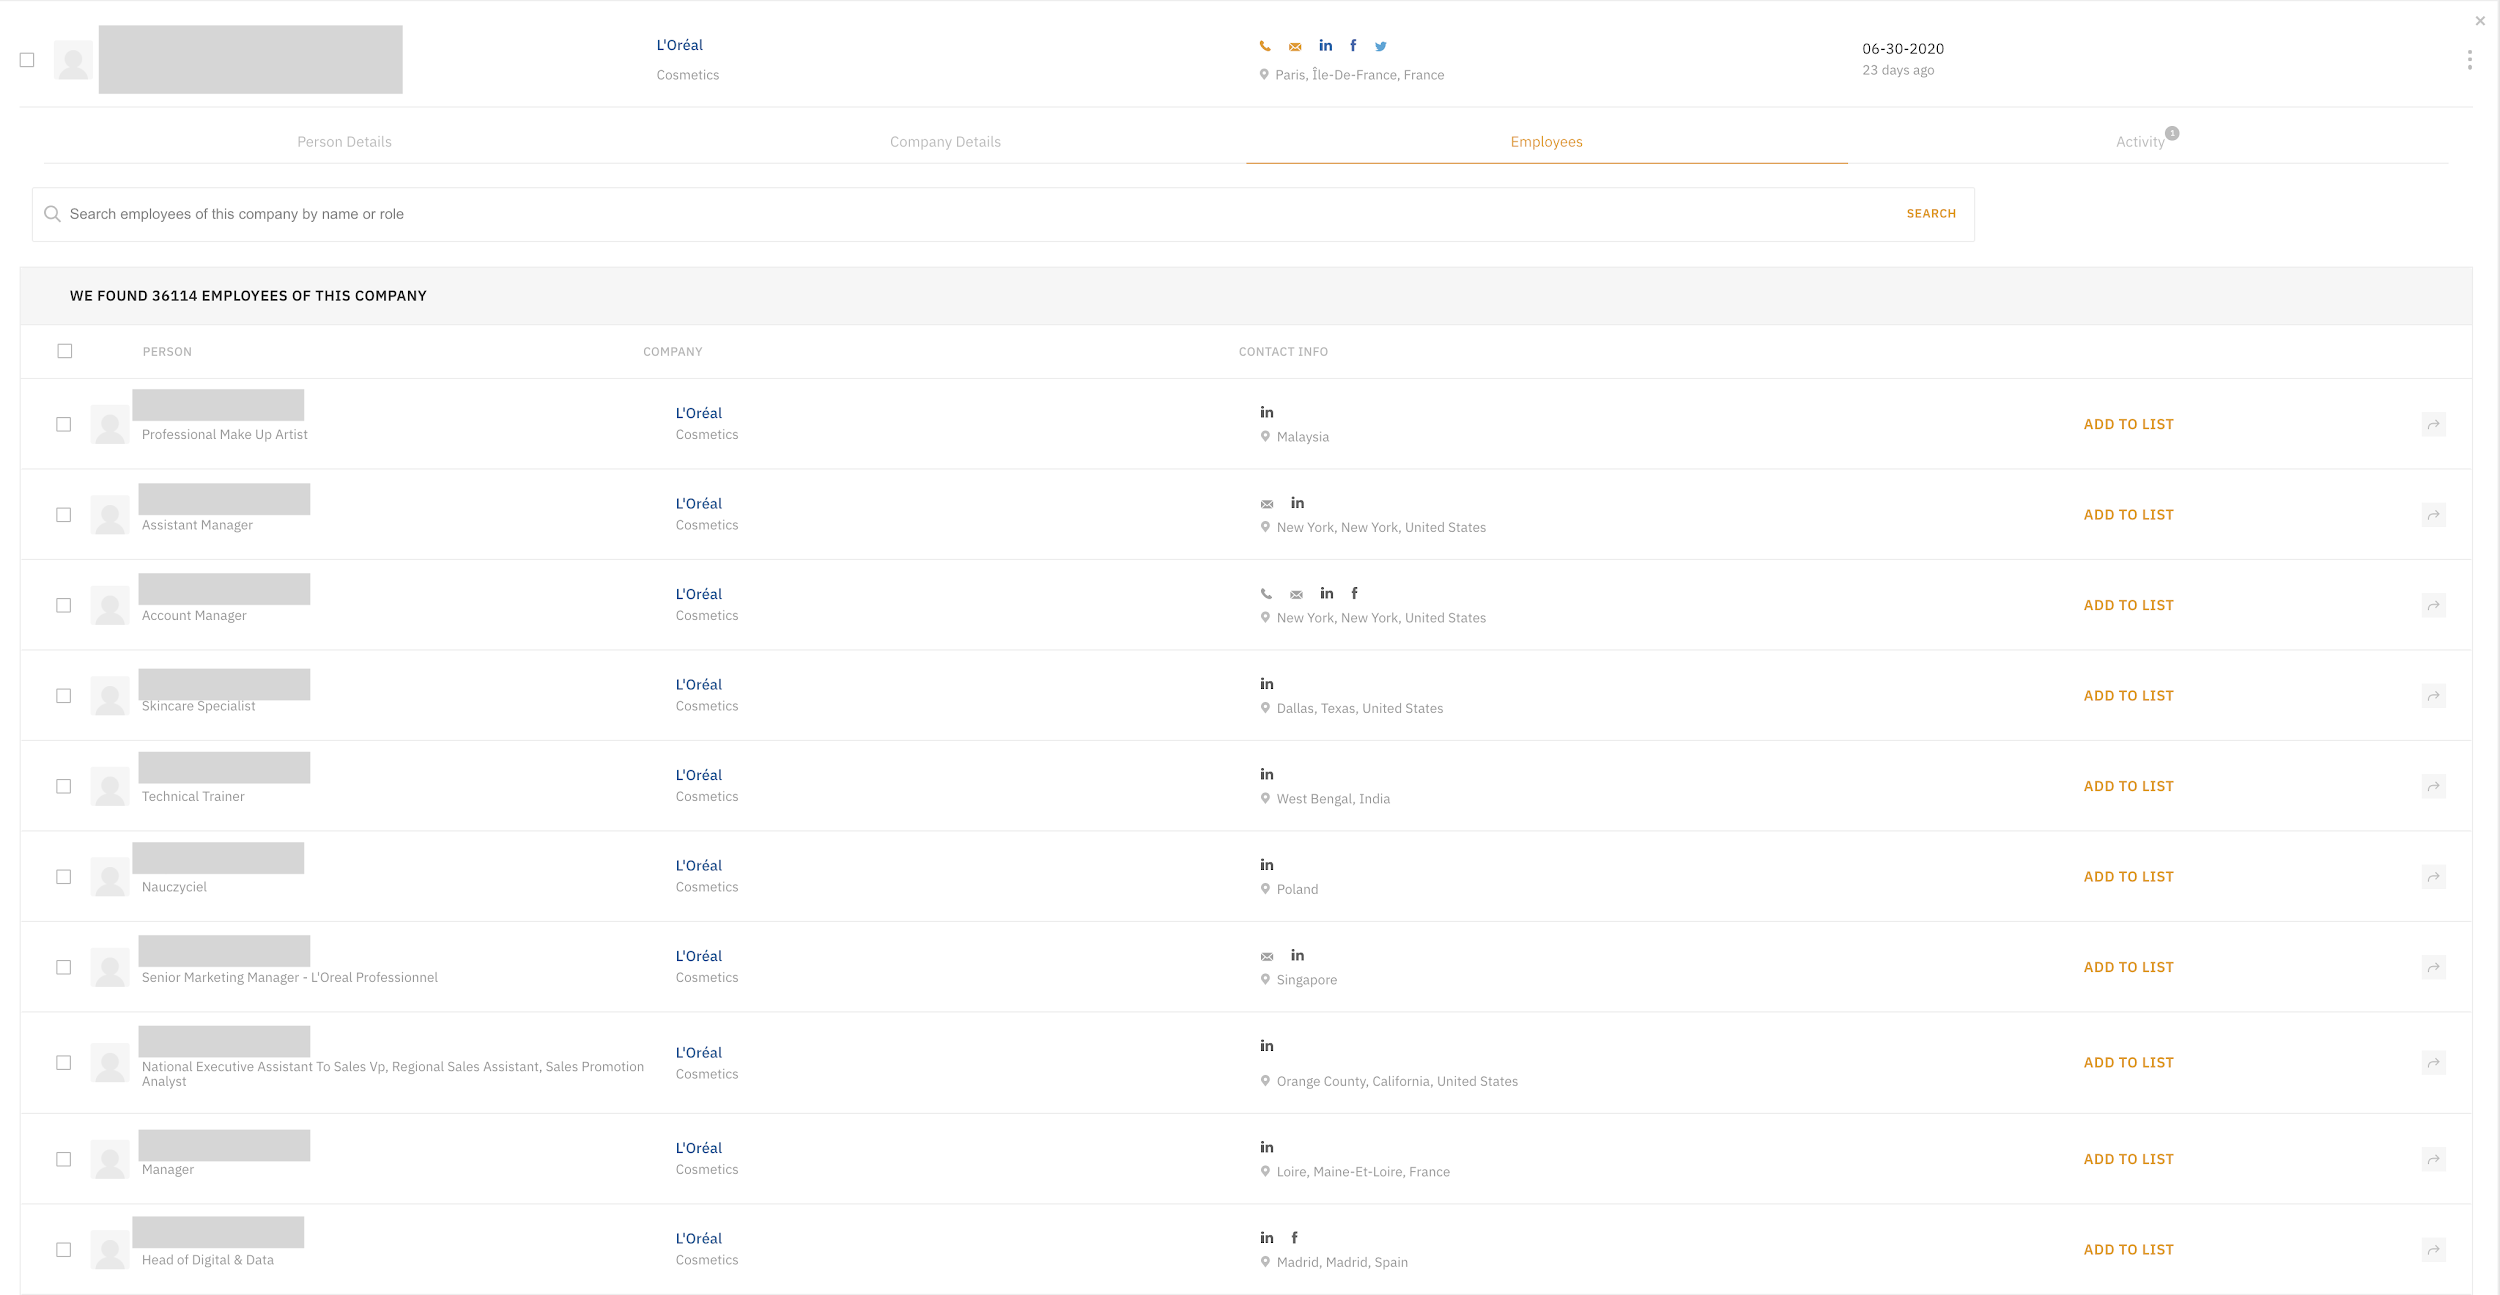
Task: Open the Activity tab
Action: coord(2141,142)
